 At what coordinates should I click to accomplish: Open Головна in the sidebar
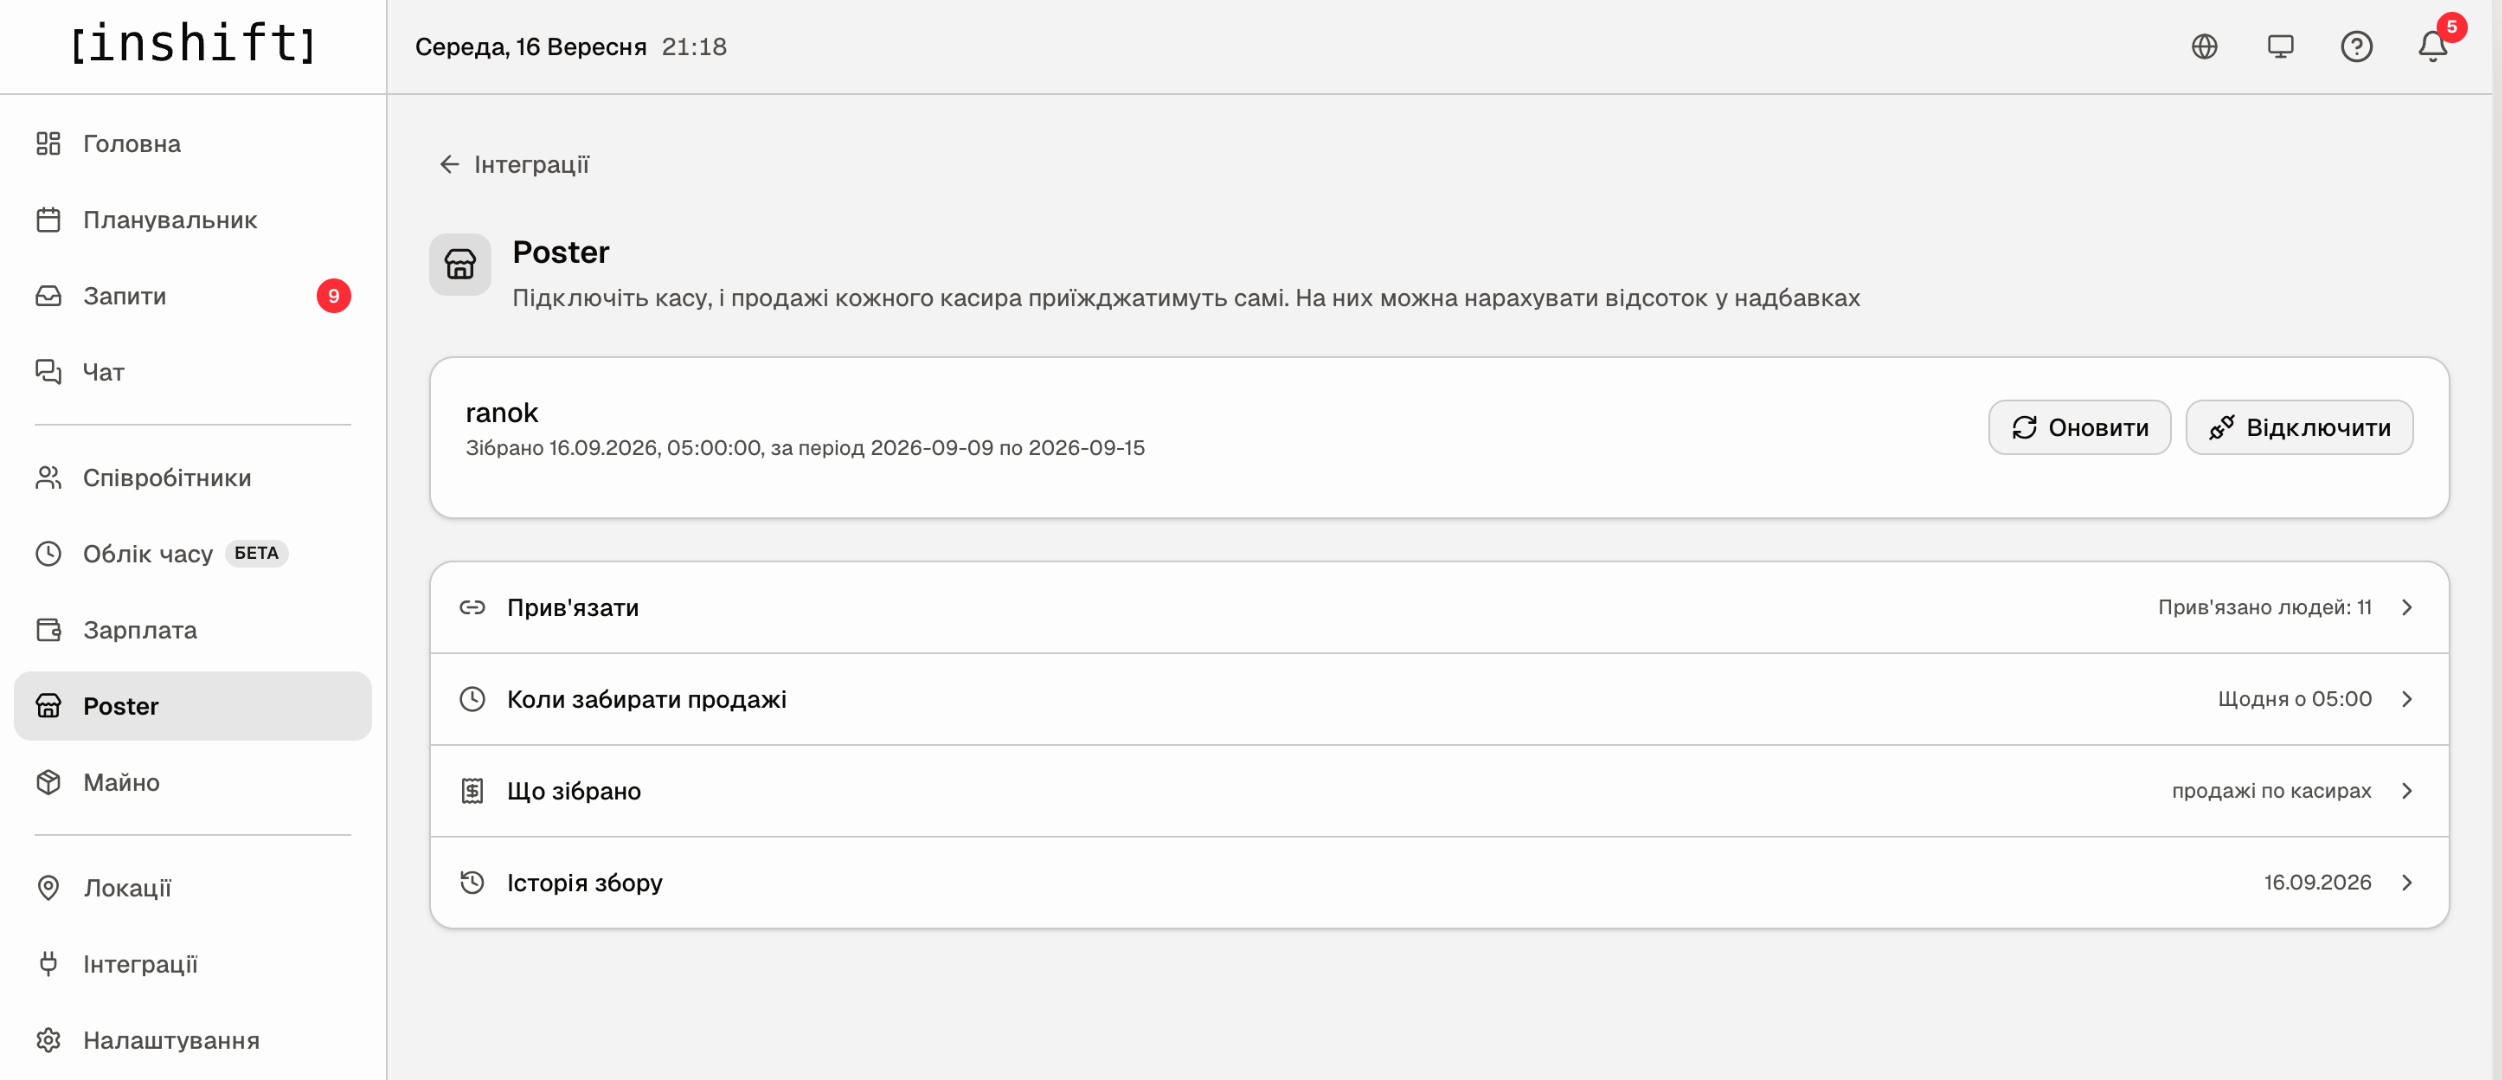(x=192, y=143)
